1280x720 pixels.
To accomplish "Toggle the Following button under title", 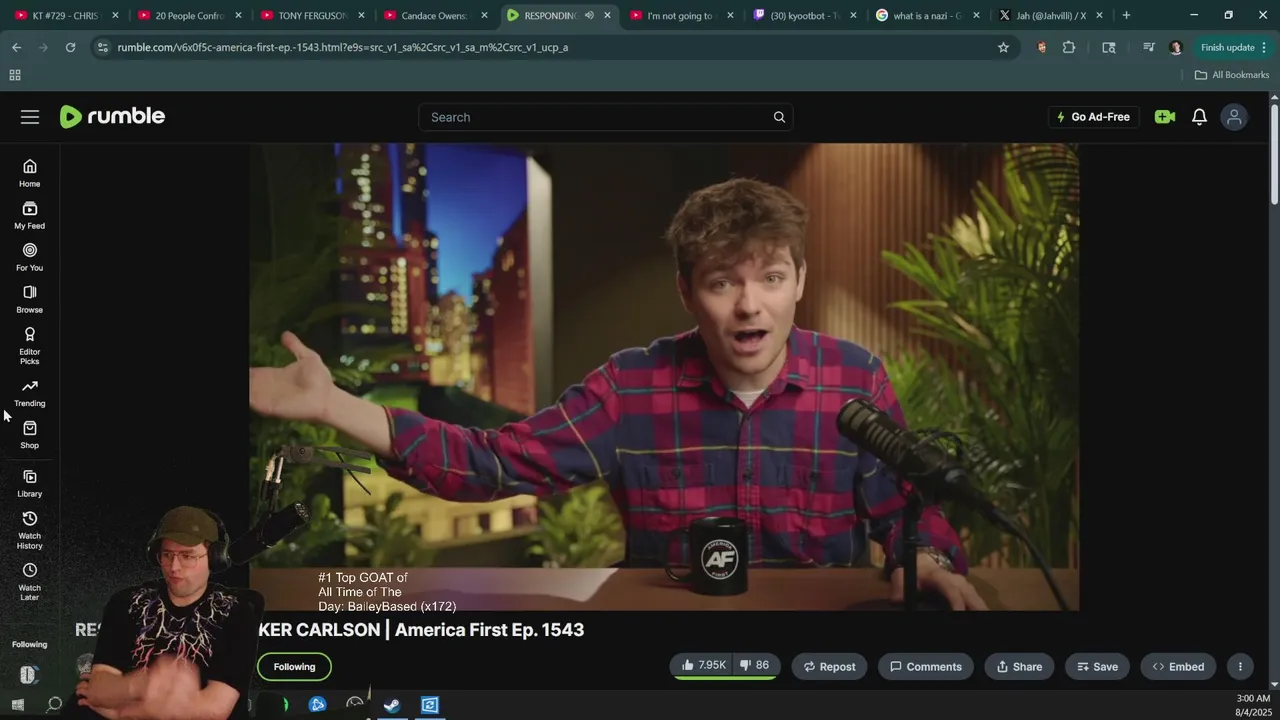I will (x=294, y=666).
